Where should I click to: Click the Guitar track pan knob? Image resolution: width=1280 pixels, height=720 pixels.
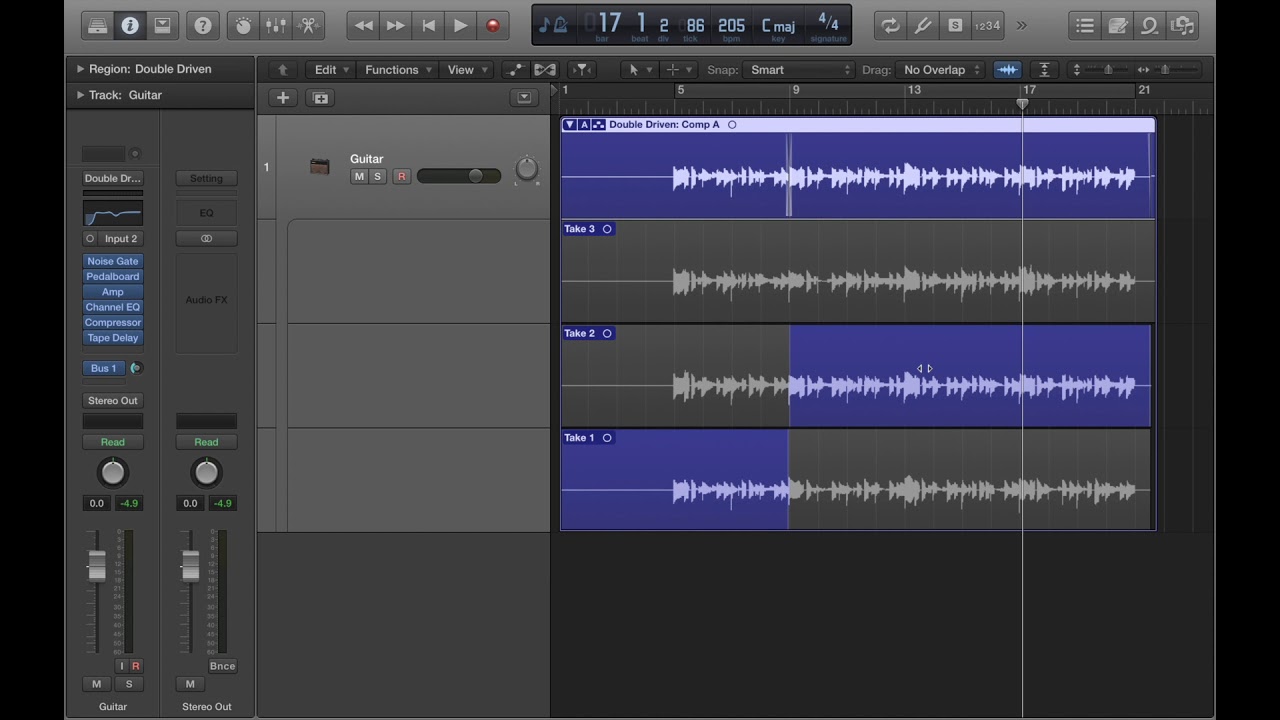click(x=527, y=170)
